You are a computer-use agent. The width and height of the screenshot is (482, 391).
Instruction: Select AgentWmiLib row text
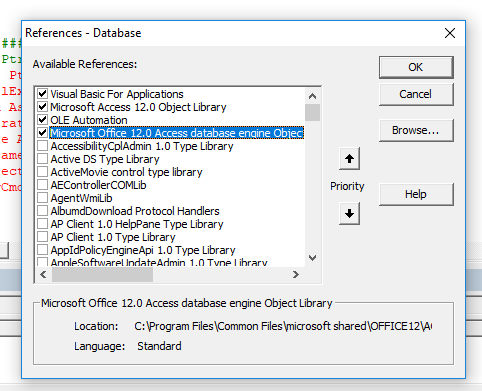(x=81, y=198)
